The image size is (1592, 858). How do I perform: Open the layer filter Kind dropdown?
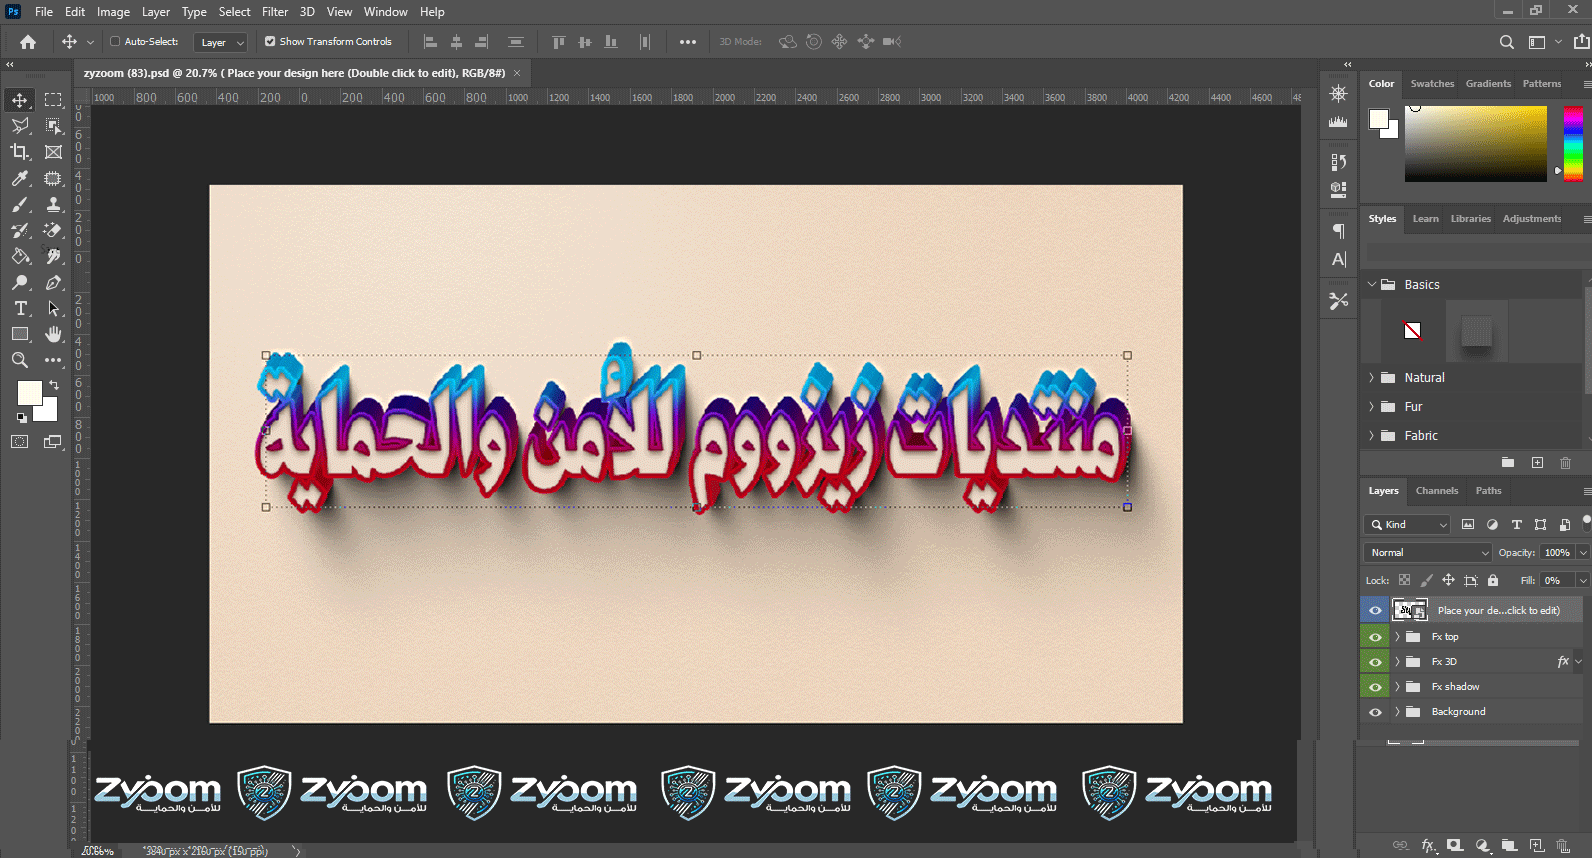click(1407, 524)
